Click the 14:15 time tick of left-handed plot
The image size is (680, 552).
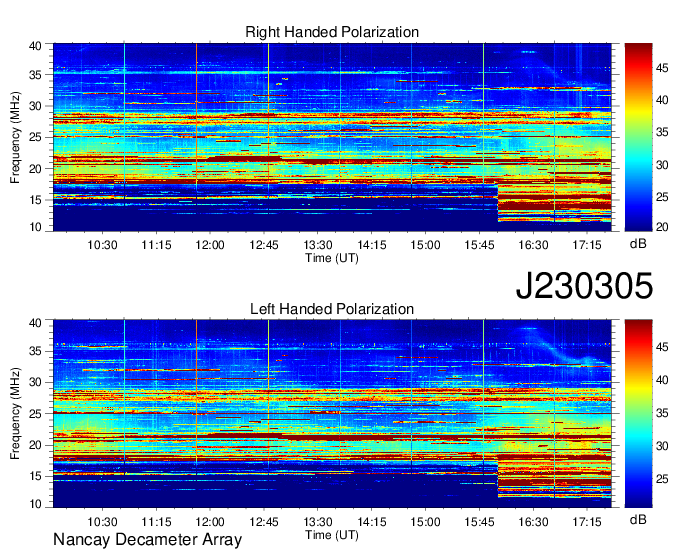coord(372,522)
